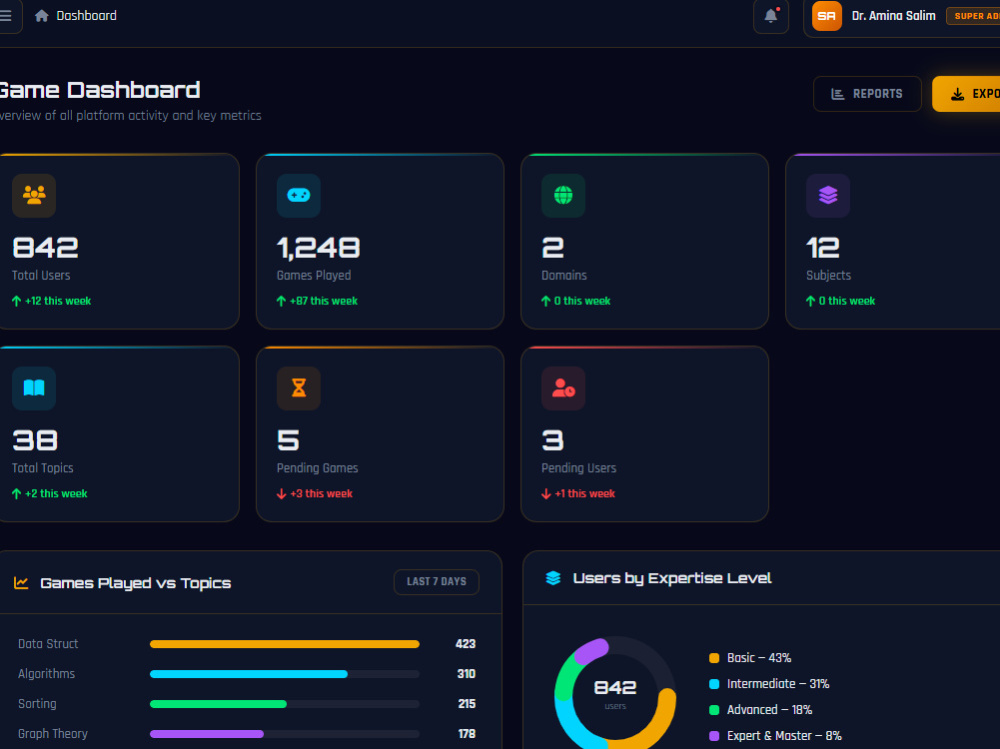Click 'Intermediate – 31%' legend text
The image size is (1000, 749).
pyautogui.click(x=778, y=684)
